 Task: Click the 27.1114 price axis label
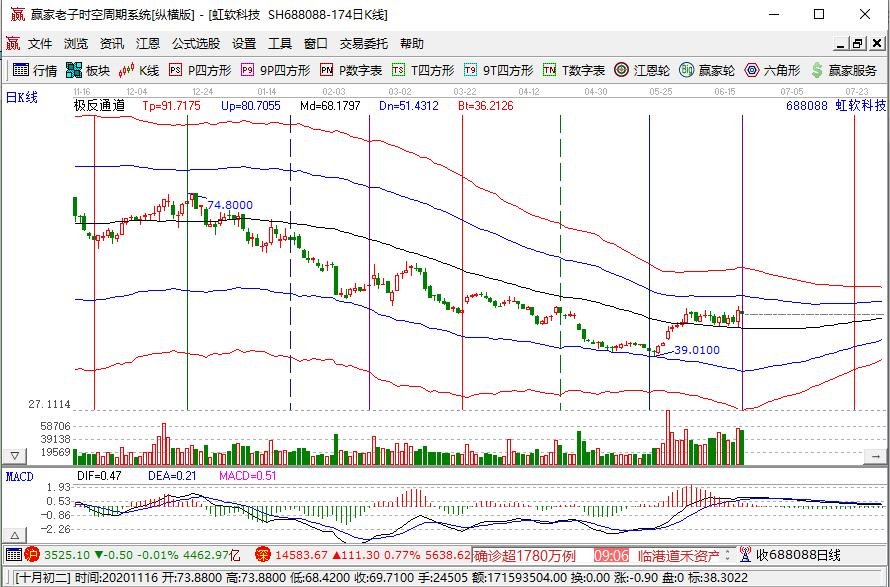49,404
